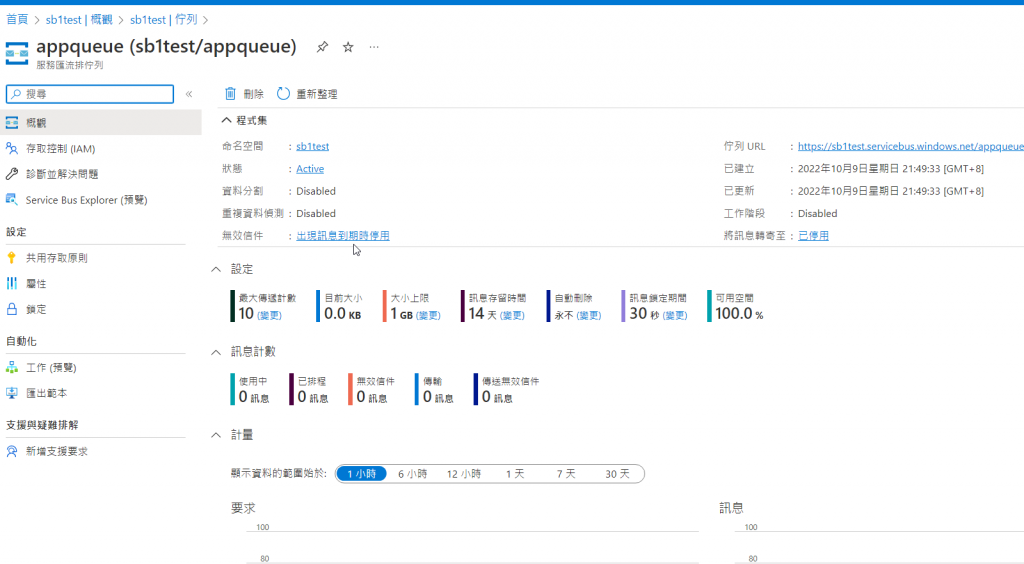This screenshot has height=564, width=1024.
Task: Collapse the 計量 metrics section
Action: pos(216,435)
